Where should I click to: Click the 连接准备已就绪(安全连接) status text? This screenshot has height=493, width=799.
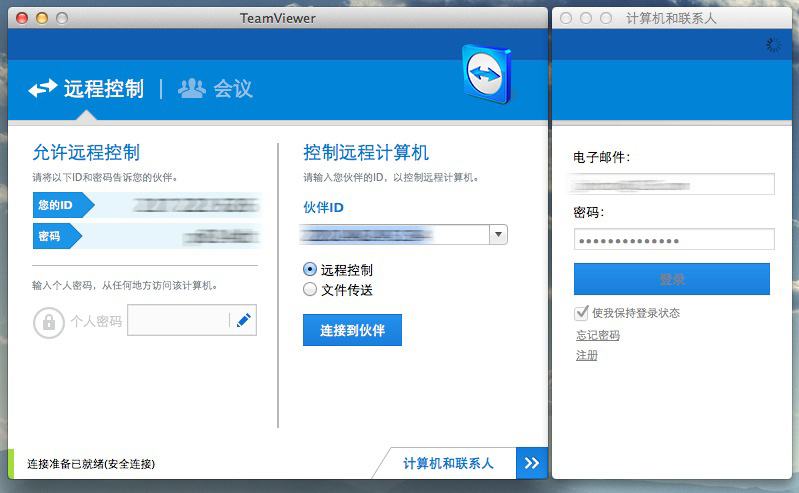tap(91, 464)
